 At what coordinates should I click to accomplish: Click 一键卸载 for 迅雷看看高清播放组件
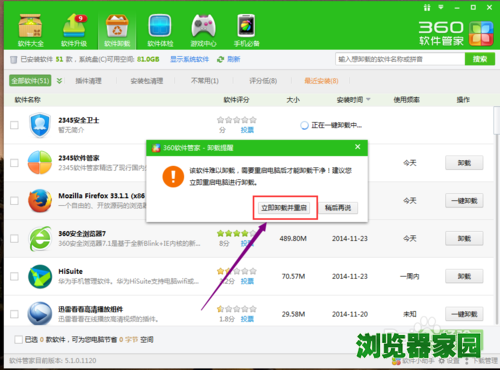[x=464, y=314]
